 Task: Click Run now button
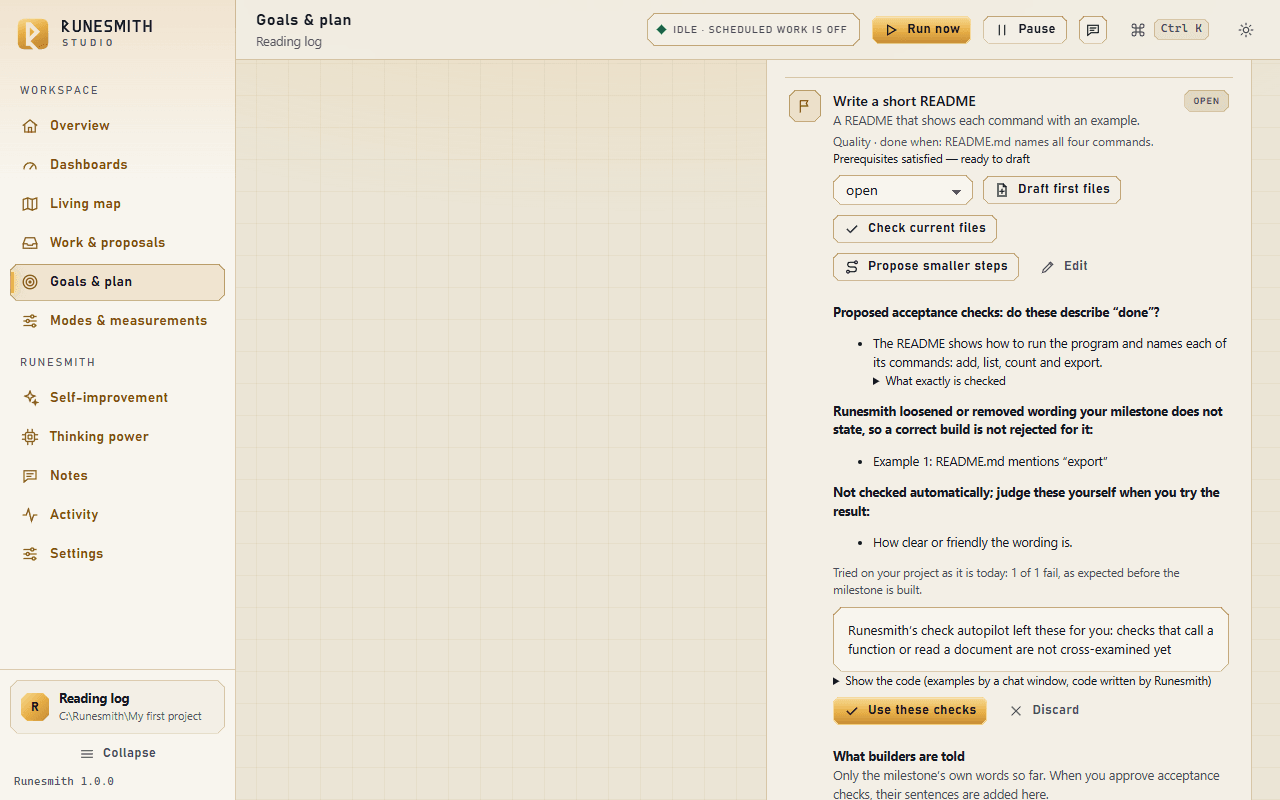pyautogui.click(x=922, y=30)
